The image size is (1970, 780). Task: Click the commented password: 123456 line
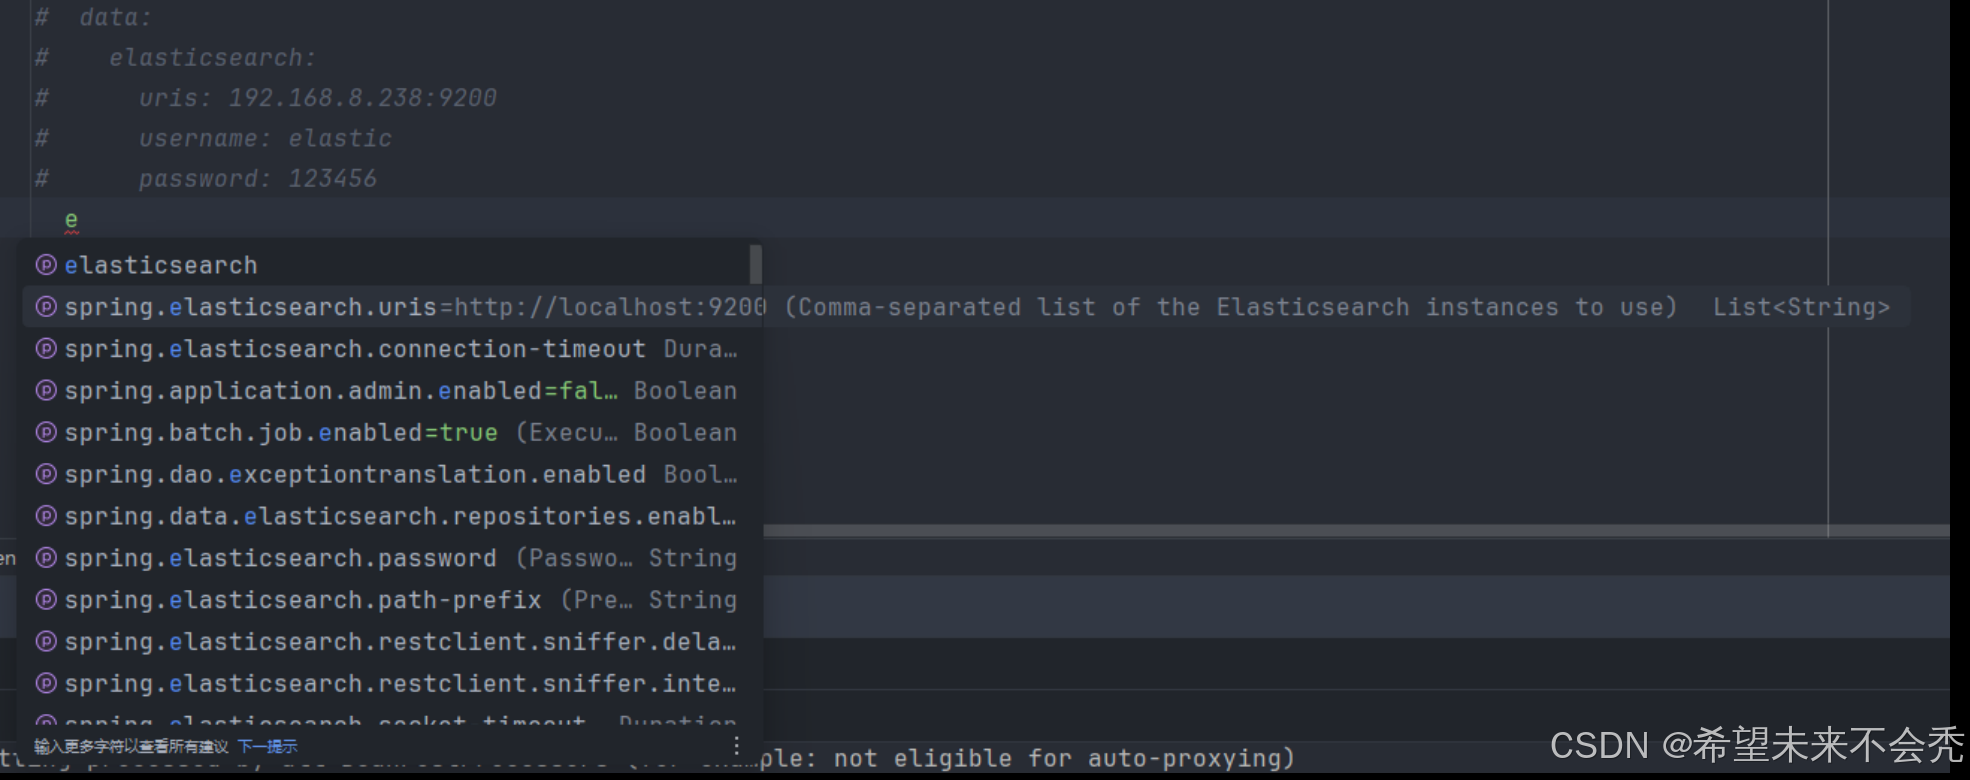pyautogui.click(x=257, y=179)
